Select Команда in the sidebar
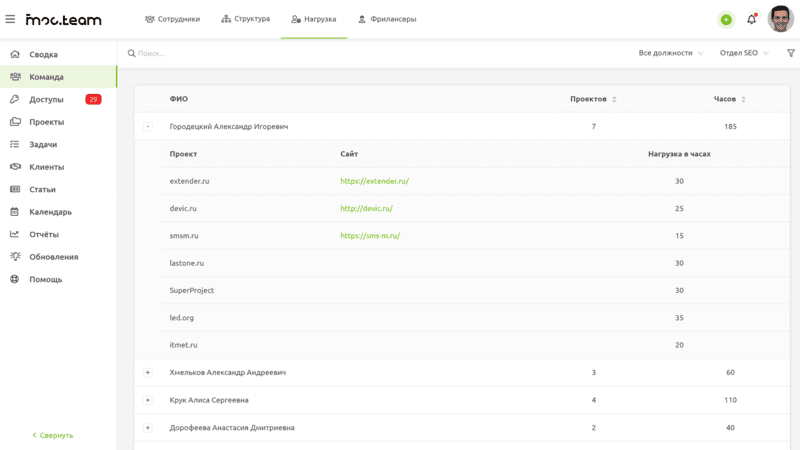Viewport: 800px width, 450px height. (58, 77)
